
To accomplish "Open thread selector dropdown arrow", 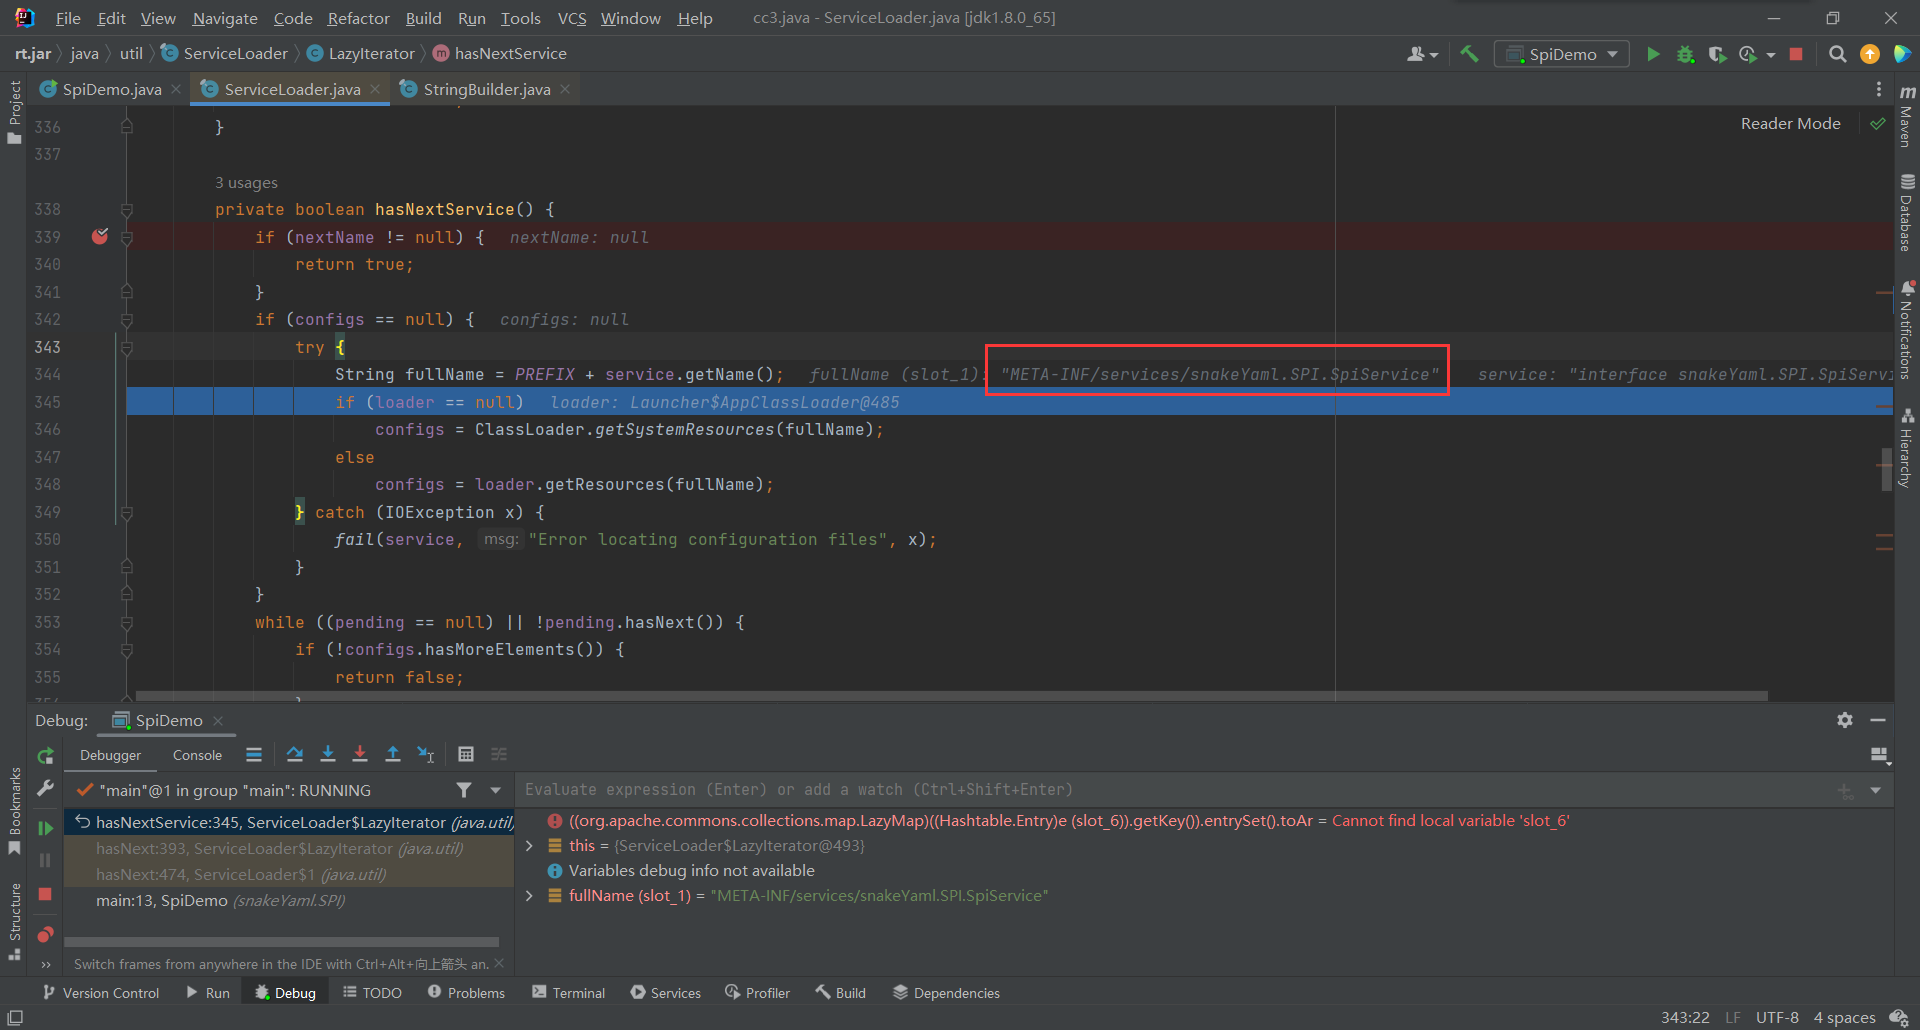I will 495,790.
